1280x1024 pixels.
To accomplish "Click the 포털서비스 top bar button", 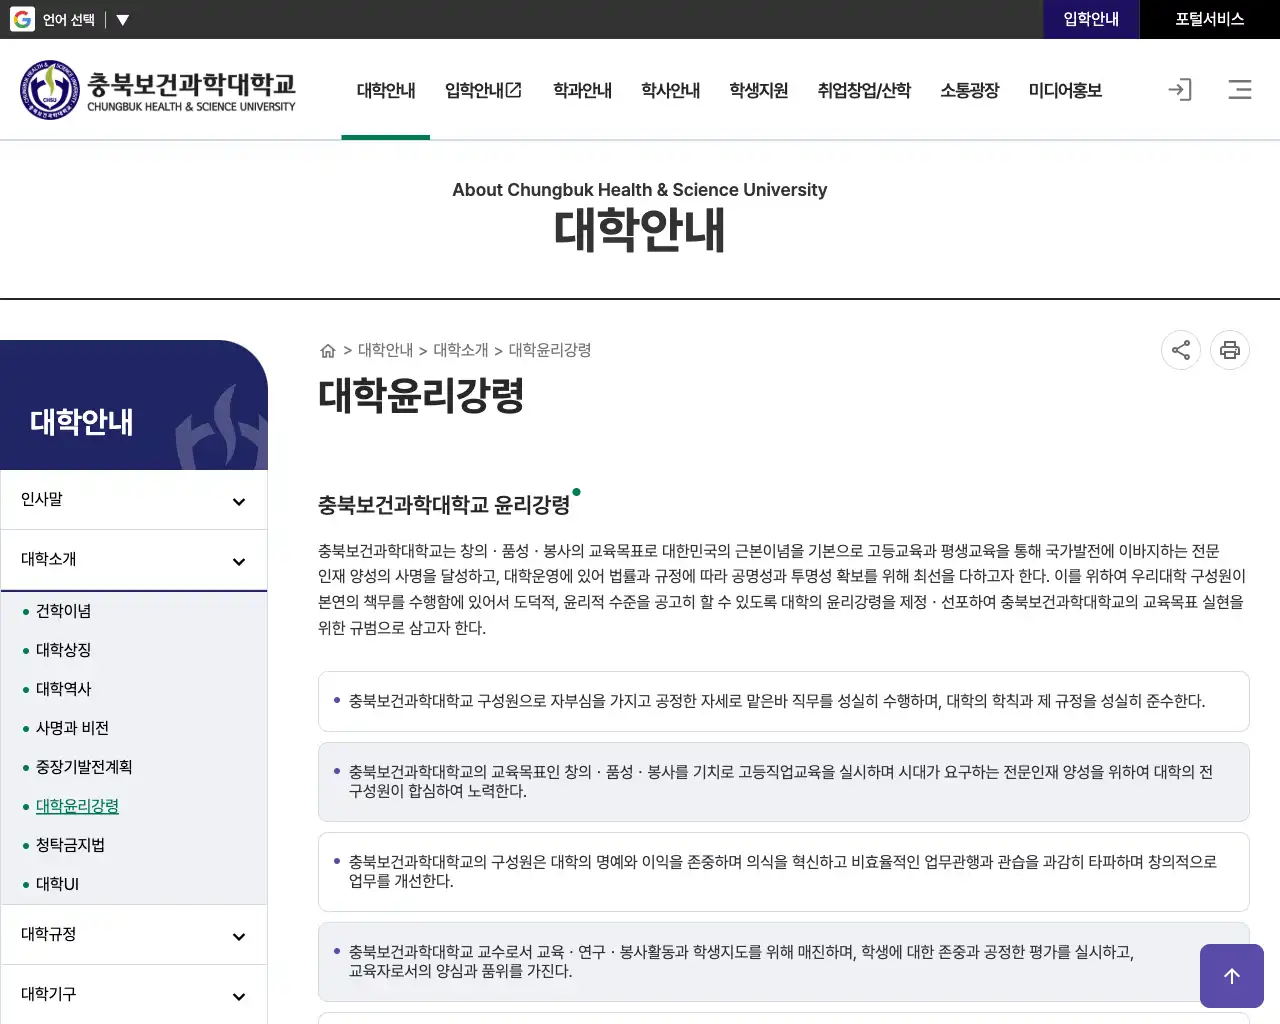I will [1210, 19].
